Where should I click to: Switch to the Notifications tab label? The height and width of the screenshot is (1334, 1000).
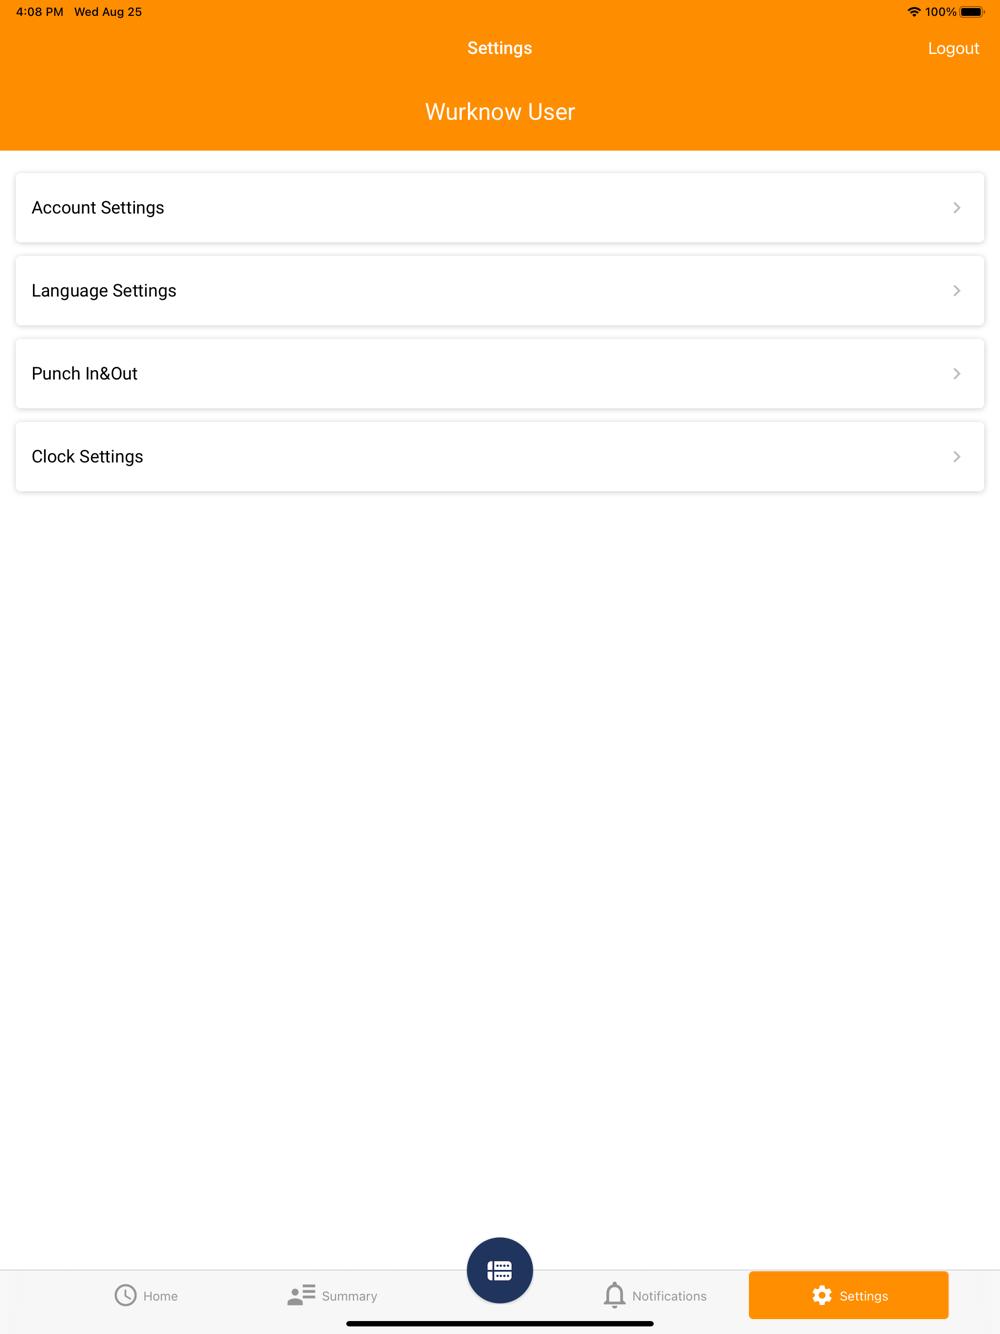[669, 1296]
